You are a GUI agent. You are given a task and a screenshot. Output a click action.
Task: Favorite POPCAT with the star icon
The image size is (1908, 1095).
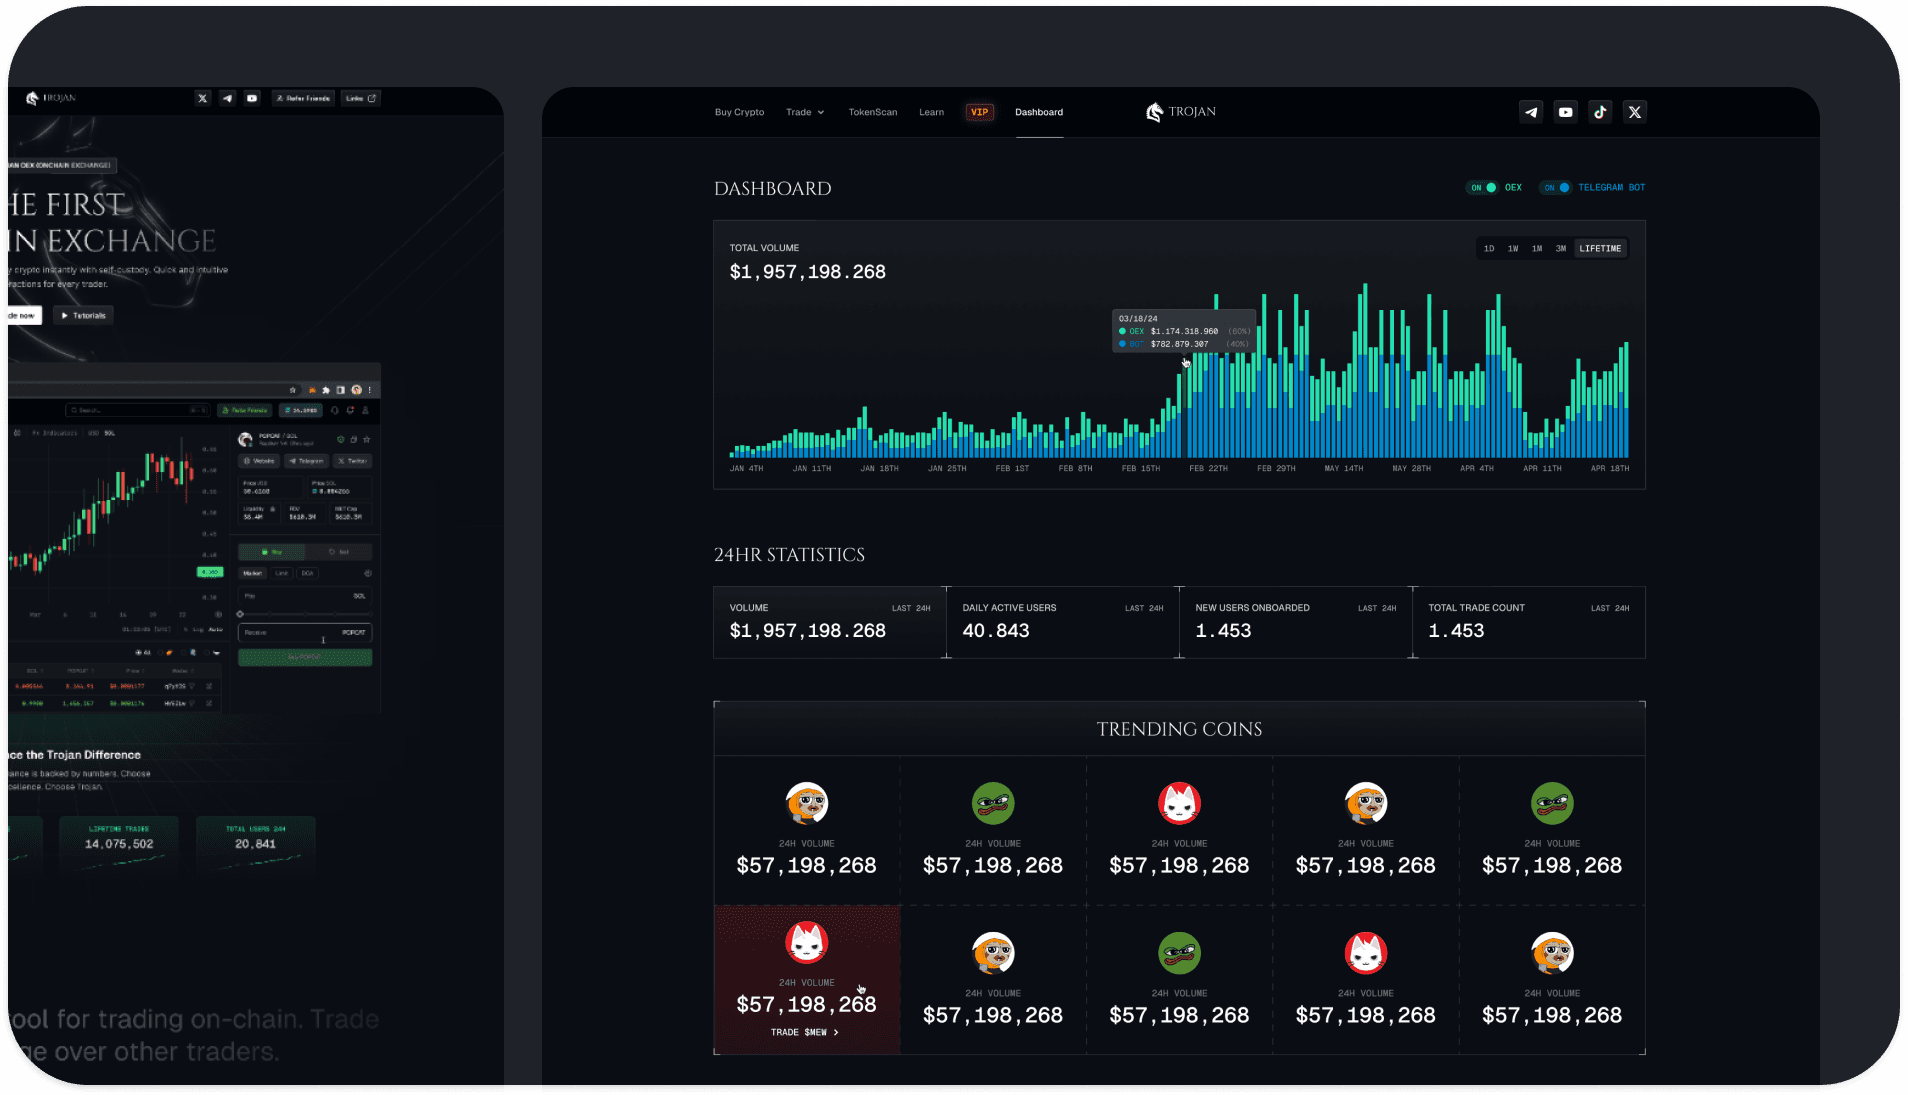click(x=367, y=439)
